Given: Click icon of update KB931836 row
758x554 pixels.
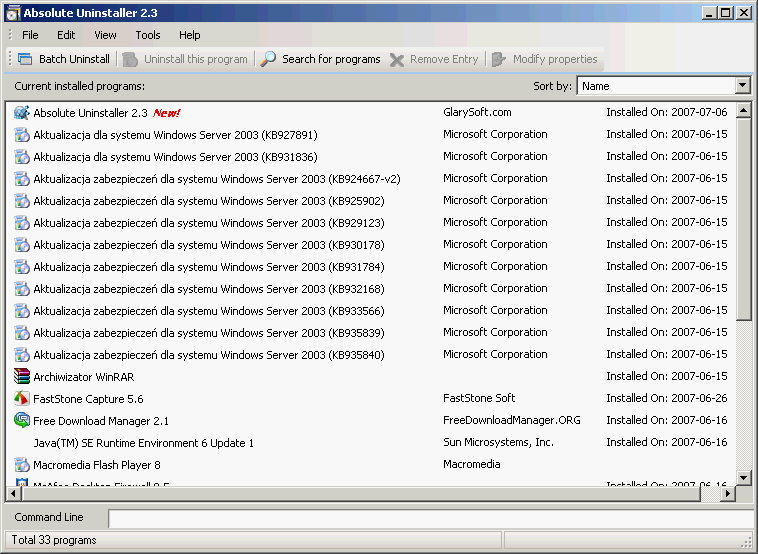Looking at the screenshot, I should click(x=22, y=157).
